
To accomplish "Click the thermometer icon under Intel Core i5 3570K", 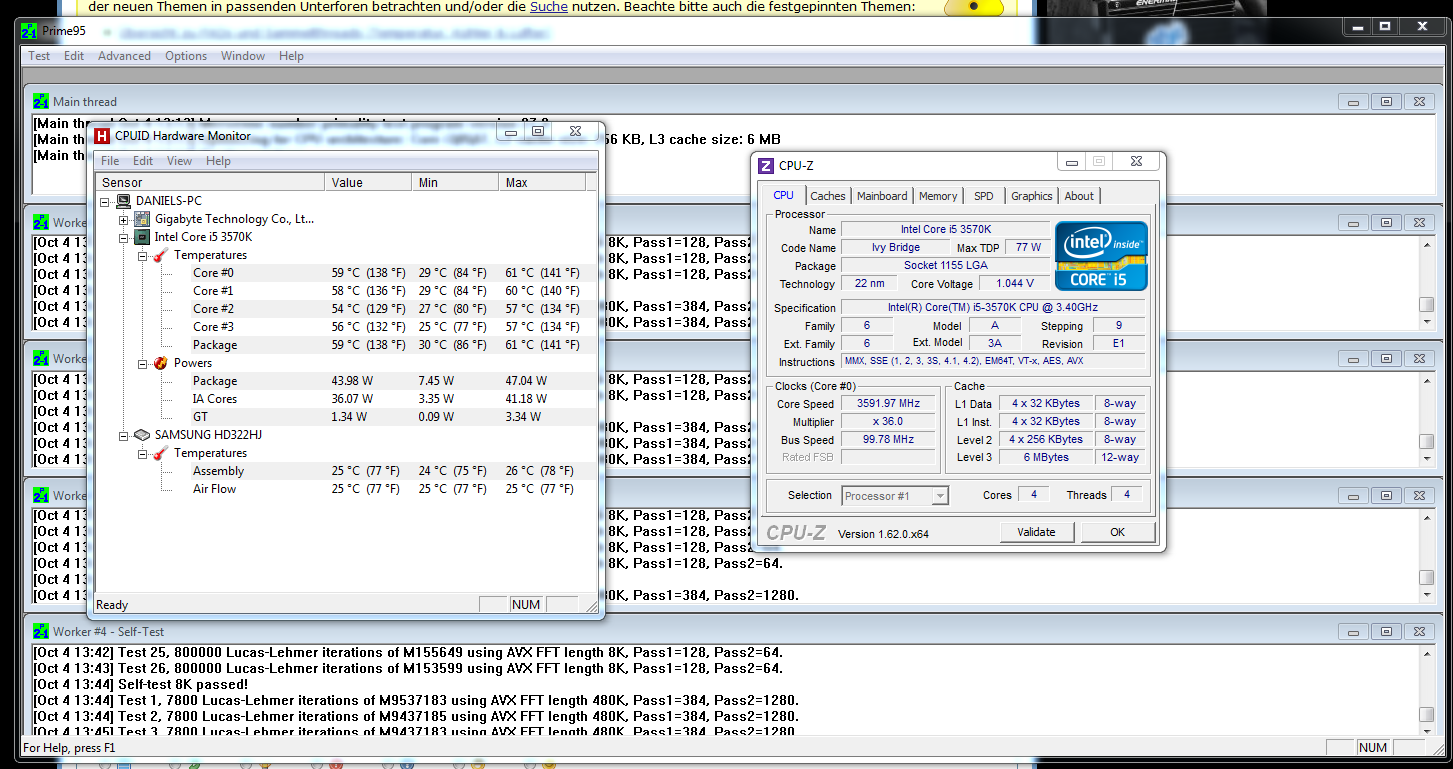I will (161, 255).
